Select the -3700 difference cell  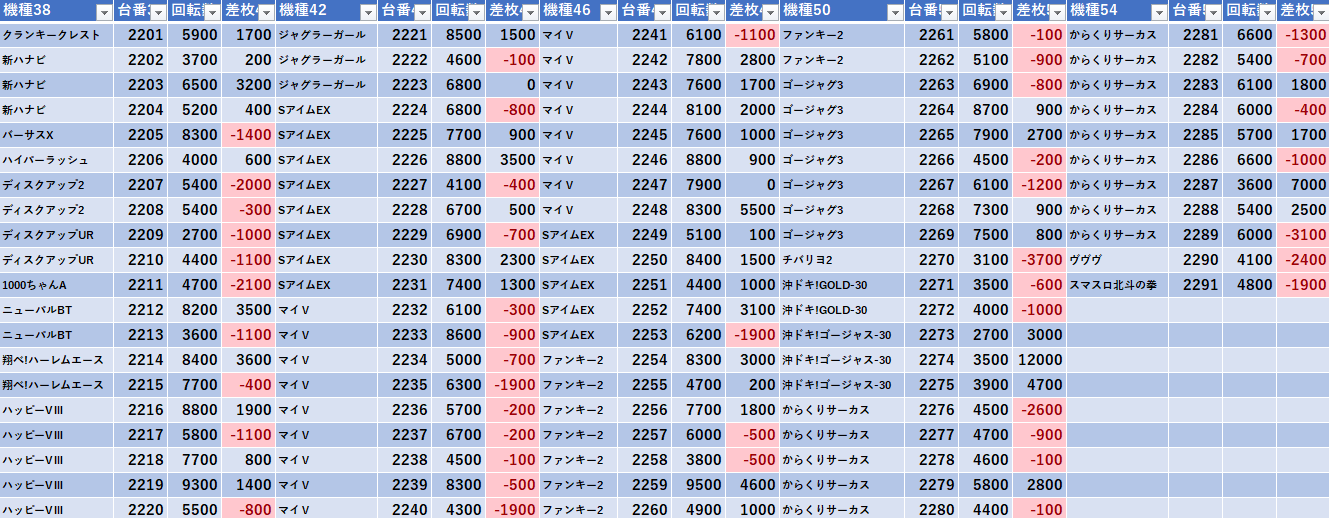point(1040,260)
